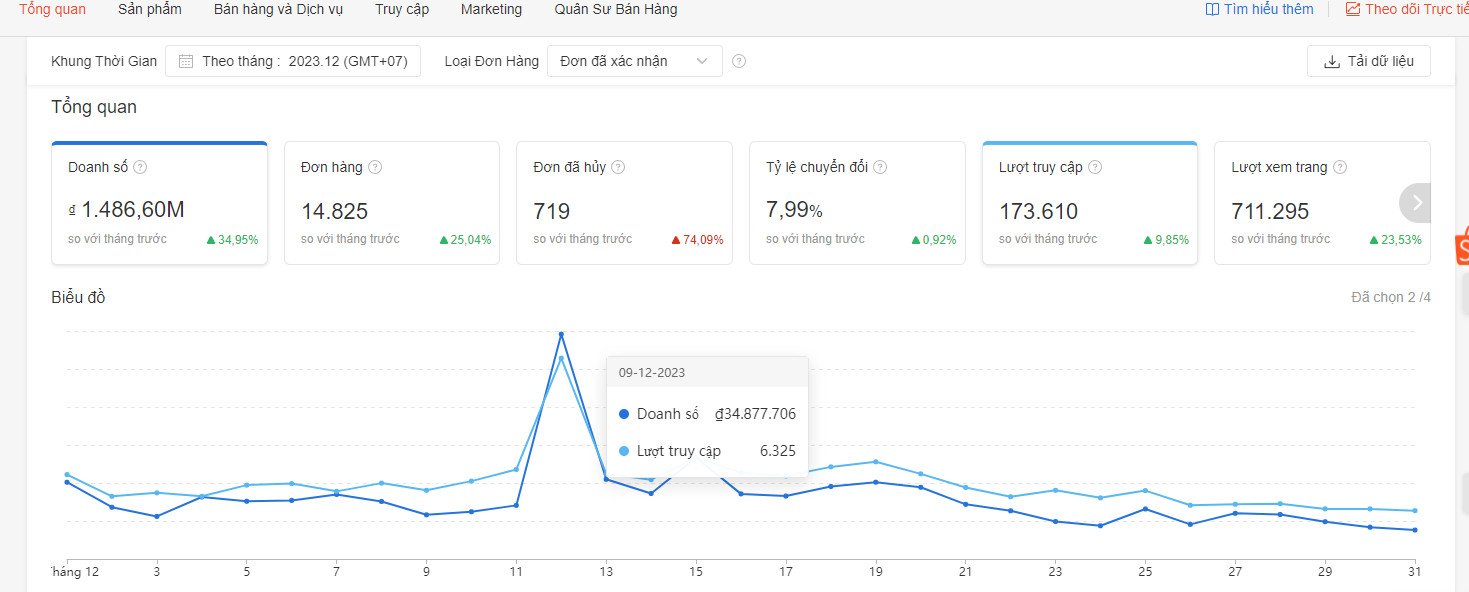Viewport: 1469px width, 592px height.
Task: Click help icon after order type dropdown
Action: click(739, 61)
